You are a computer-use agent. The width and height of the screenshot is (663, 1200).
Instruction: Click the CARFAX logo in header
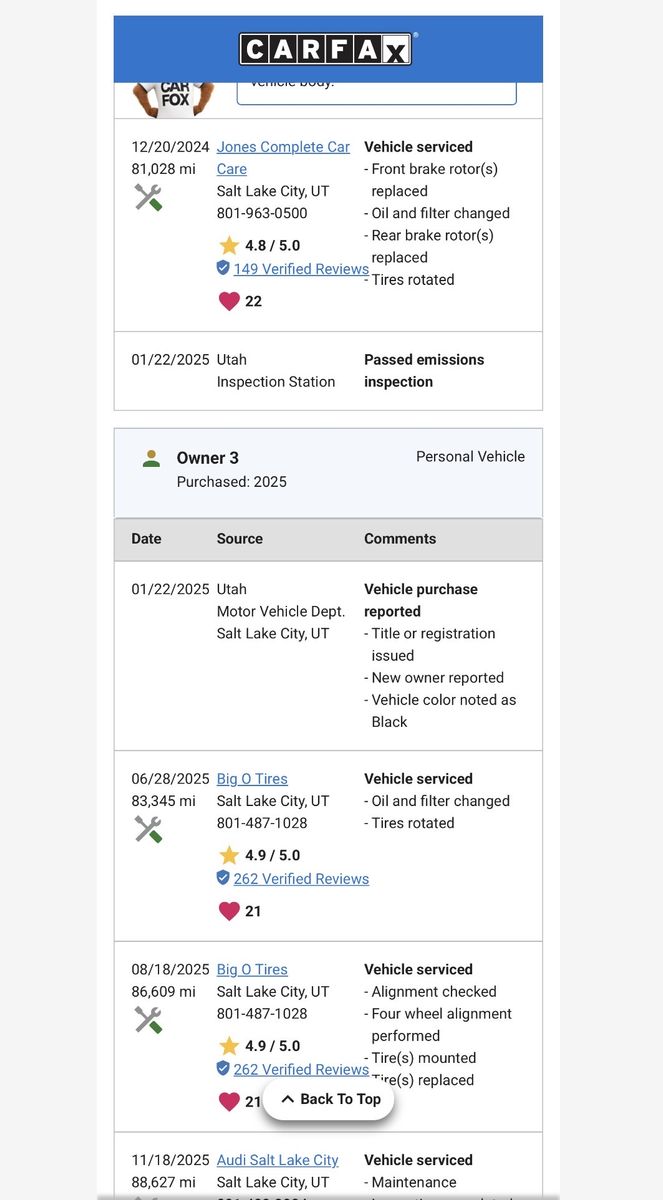328,49
